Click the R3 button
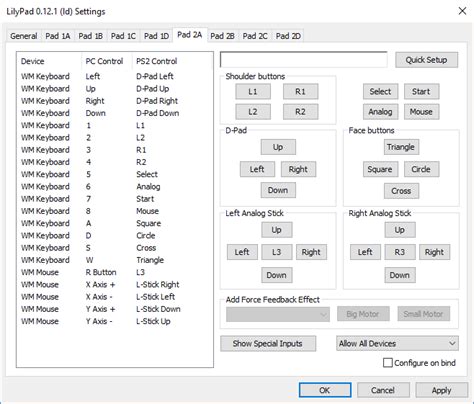474x404 pixels. tap(400, 252)
